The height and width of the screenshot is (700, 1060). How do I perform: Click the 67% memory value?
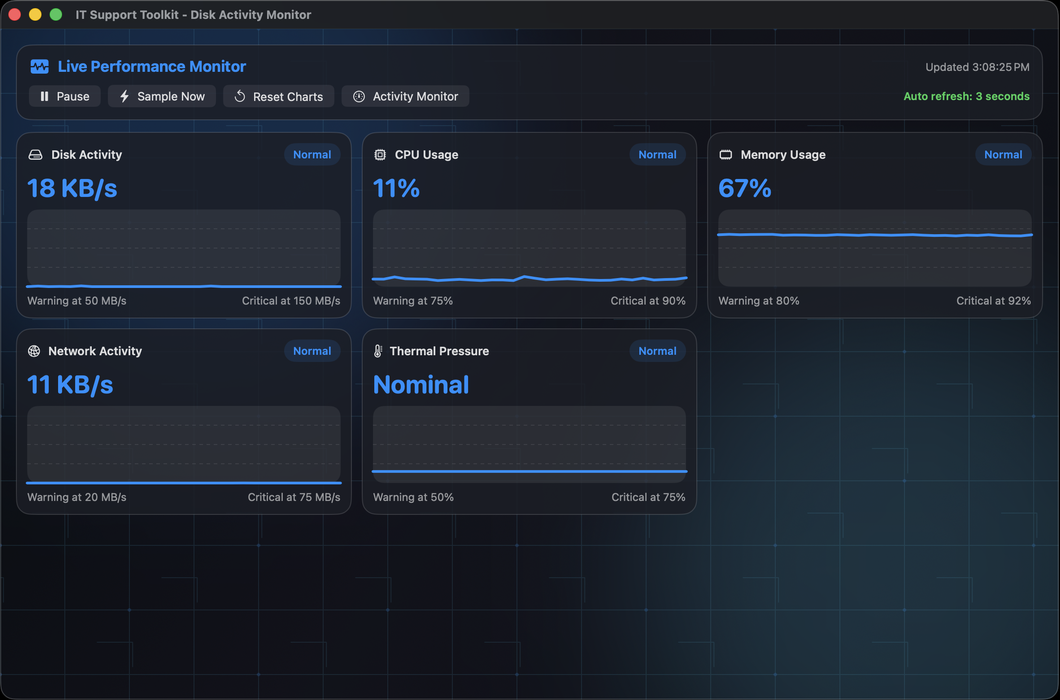[x=744, y=188]
